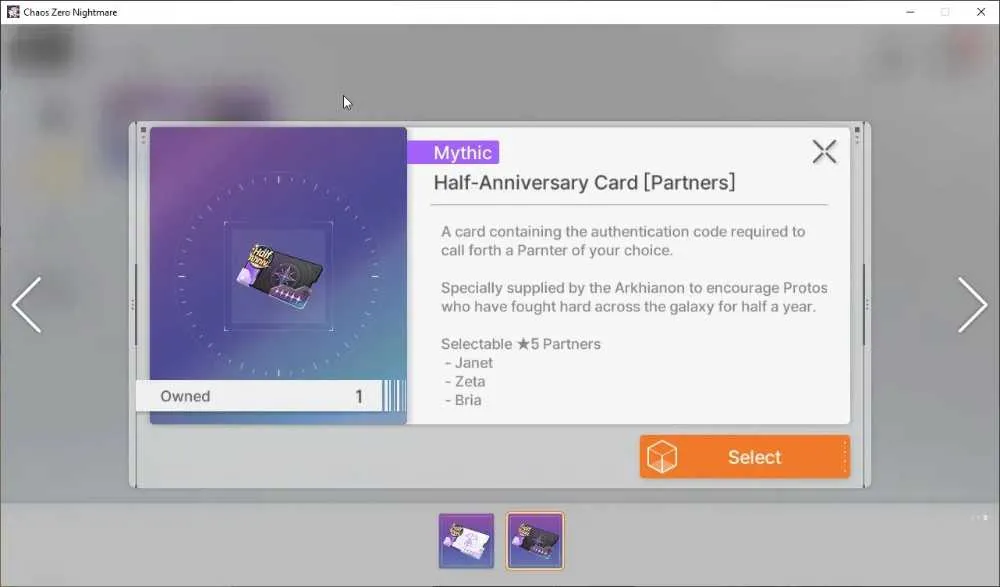Click the Half-Anniversary card artwork image

pos(279,276)
